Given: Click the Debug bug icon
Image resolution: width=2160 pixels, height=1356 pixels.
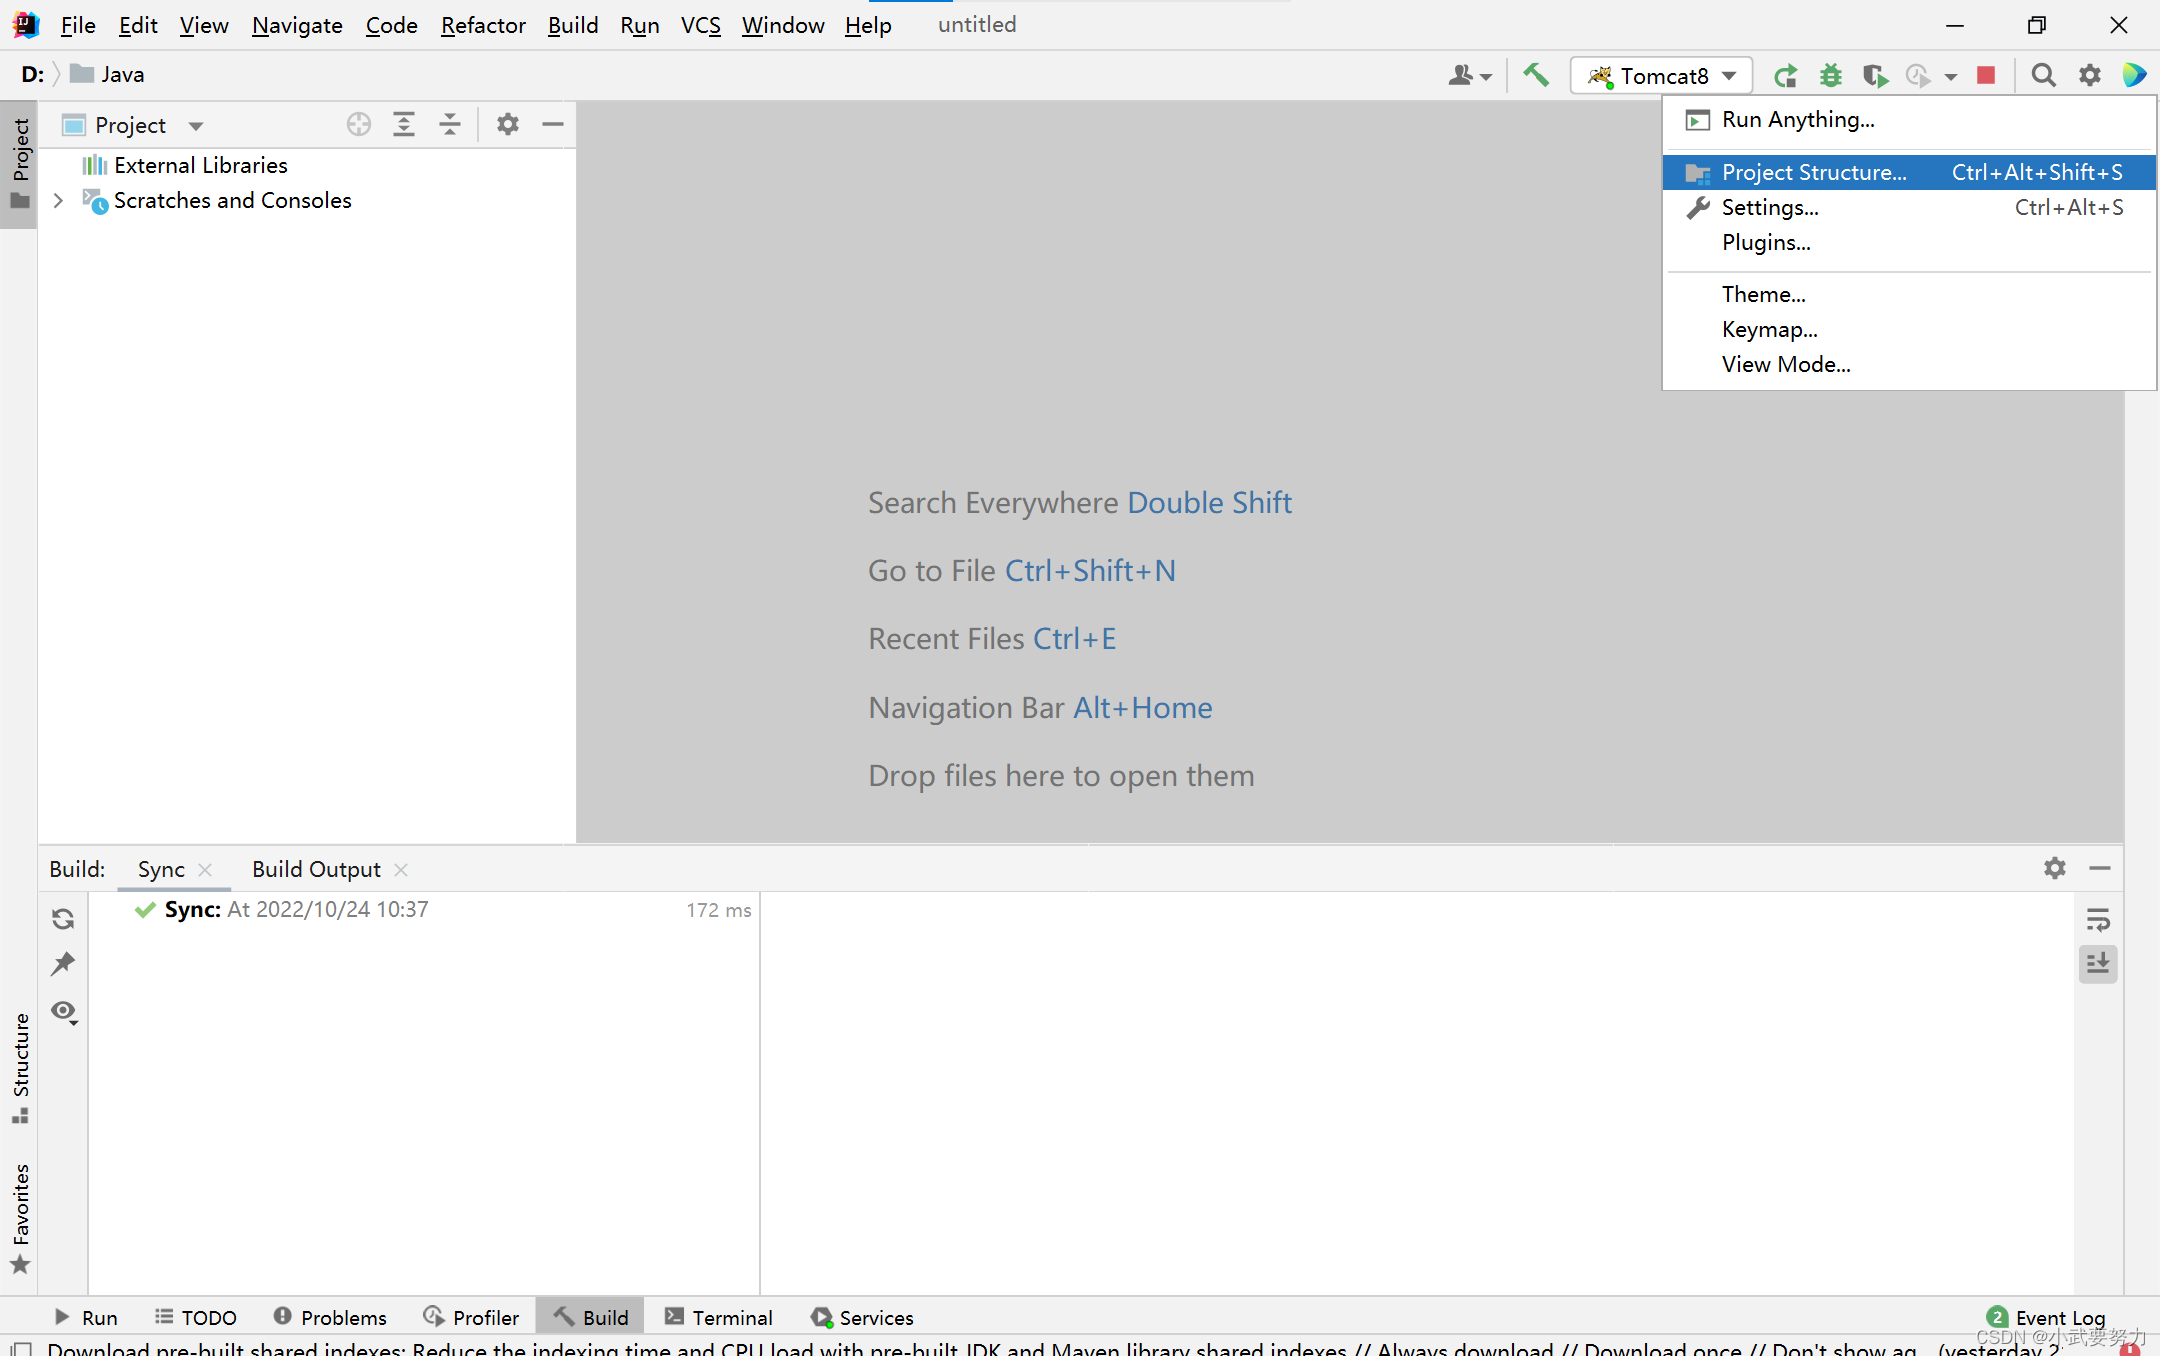Looking at the screenshot, I should pyautogui.click(x=1830, y=75).
